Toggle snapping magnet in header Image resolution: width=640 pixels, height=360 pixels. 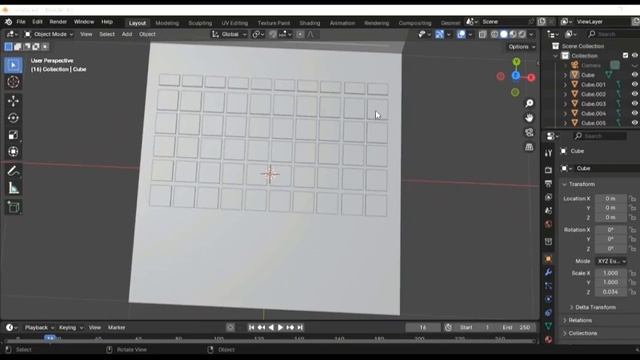tap(273, 34)
